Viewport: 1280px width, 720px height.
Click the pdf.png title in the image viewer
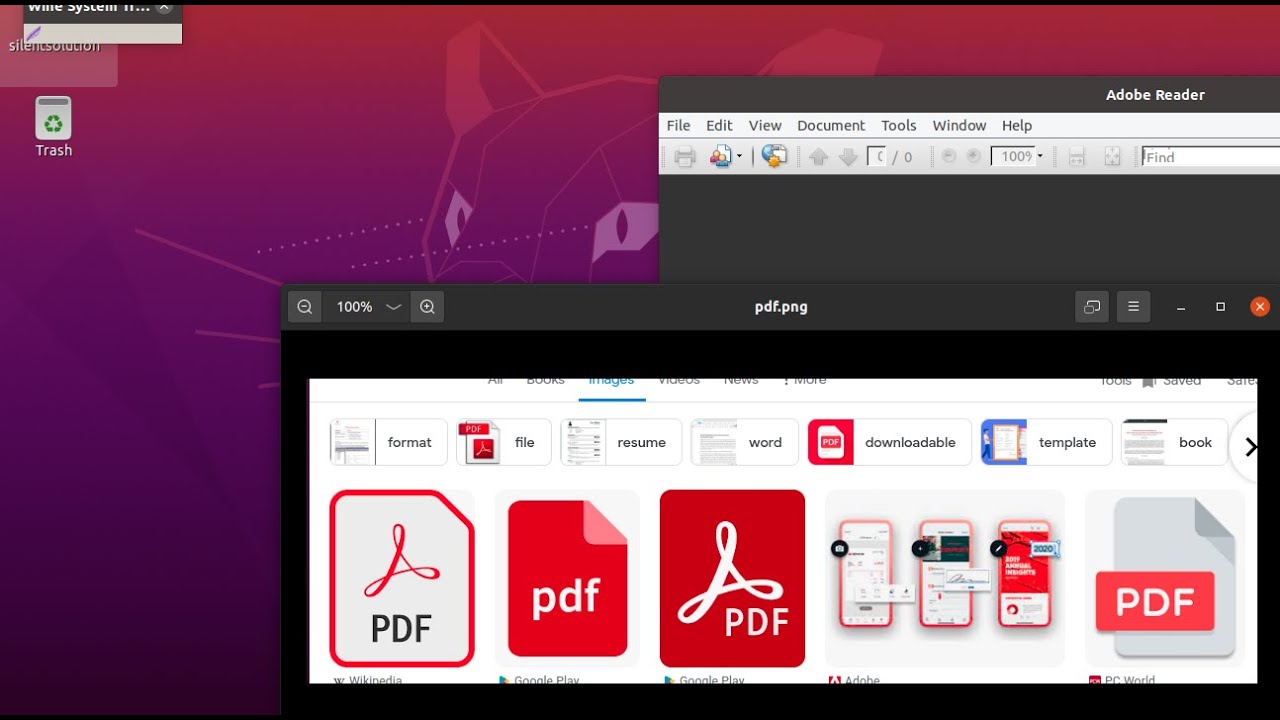click(x=781, y=307)
